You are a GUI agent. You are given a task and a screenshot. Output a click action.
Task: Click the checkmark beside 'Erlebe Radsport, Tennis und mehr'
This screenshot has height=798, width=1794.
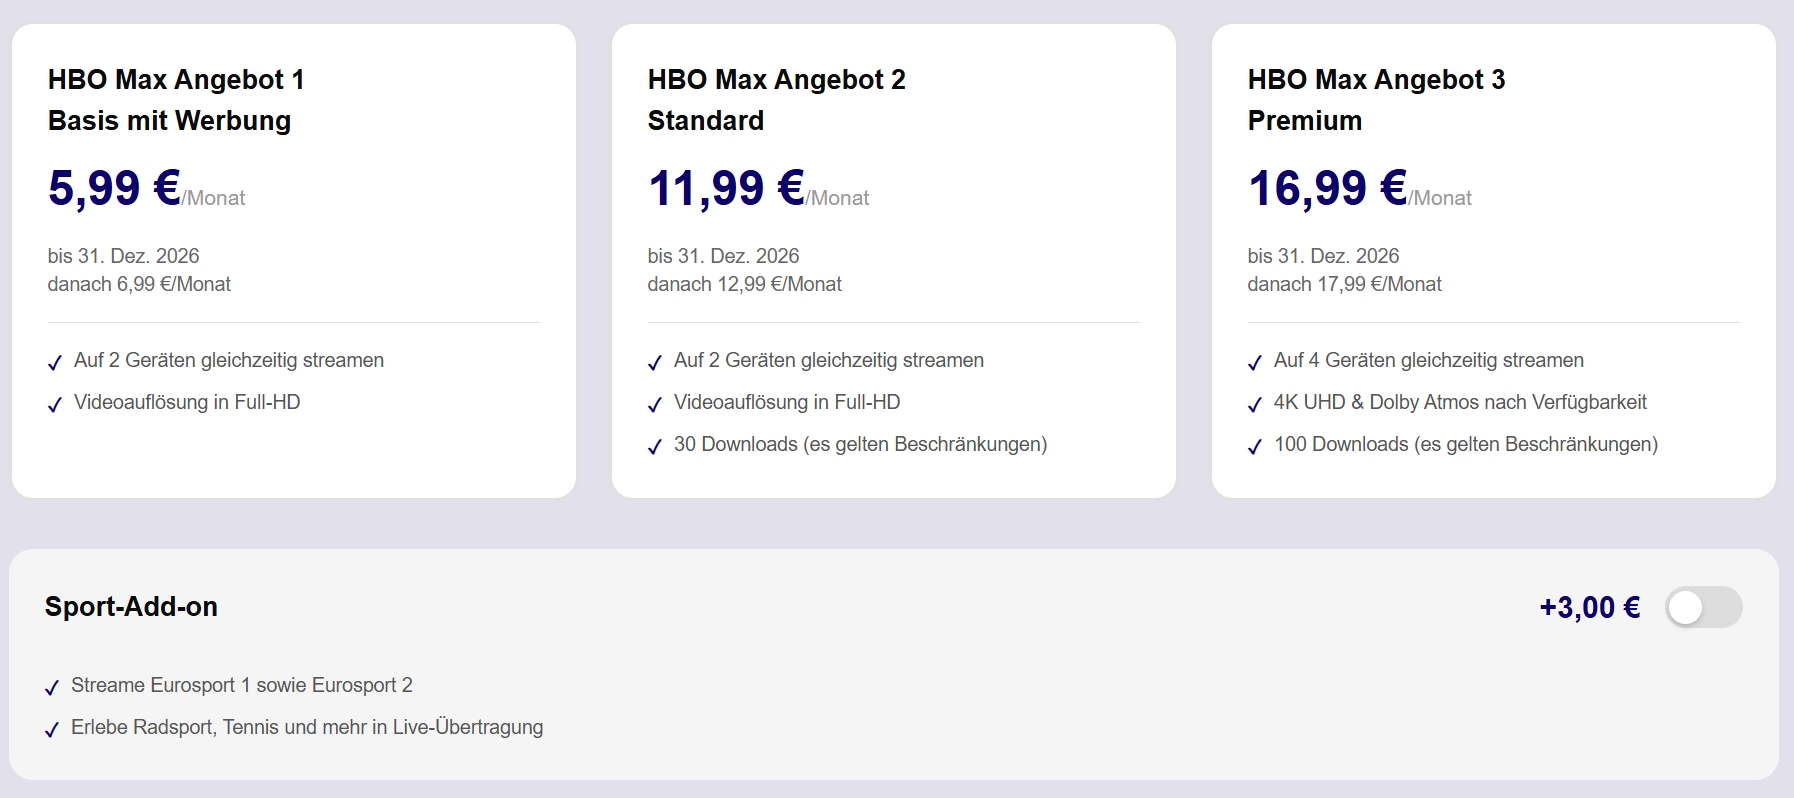[x=53, y=730]
